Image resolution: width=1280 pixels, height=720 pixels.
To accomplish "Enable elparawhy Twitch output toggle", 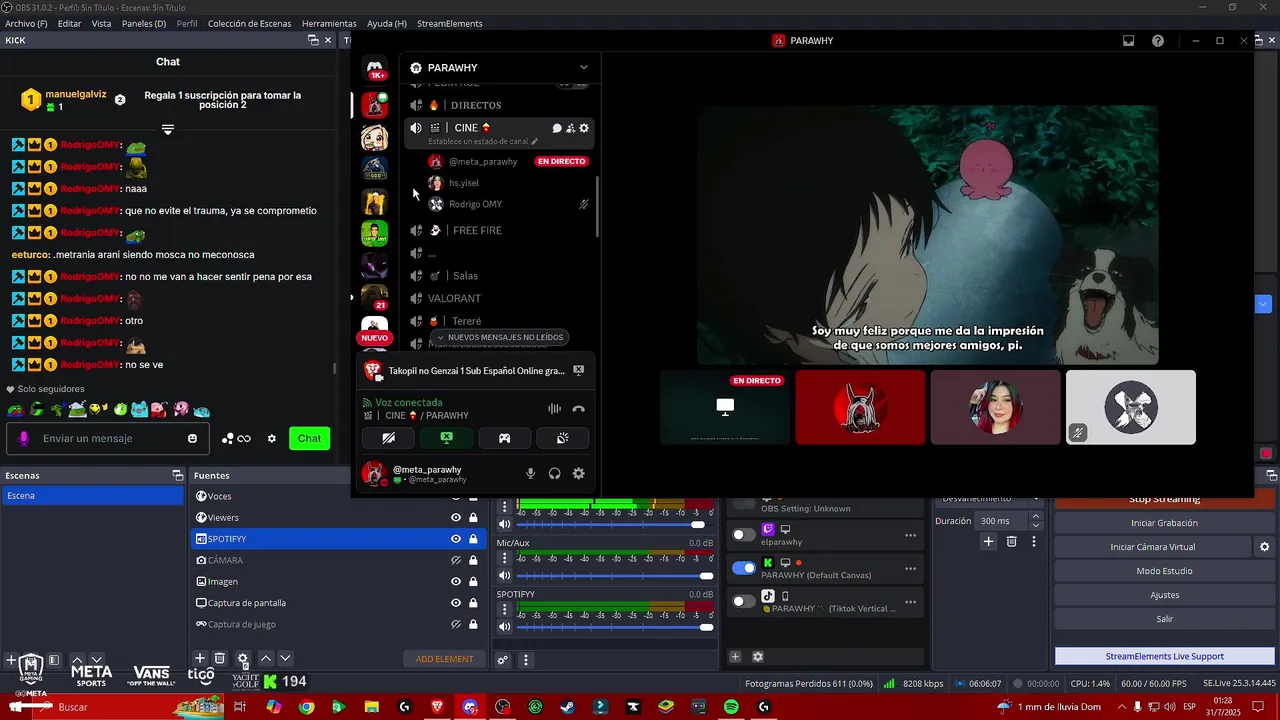I will [x=744, y=535].
